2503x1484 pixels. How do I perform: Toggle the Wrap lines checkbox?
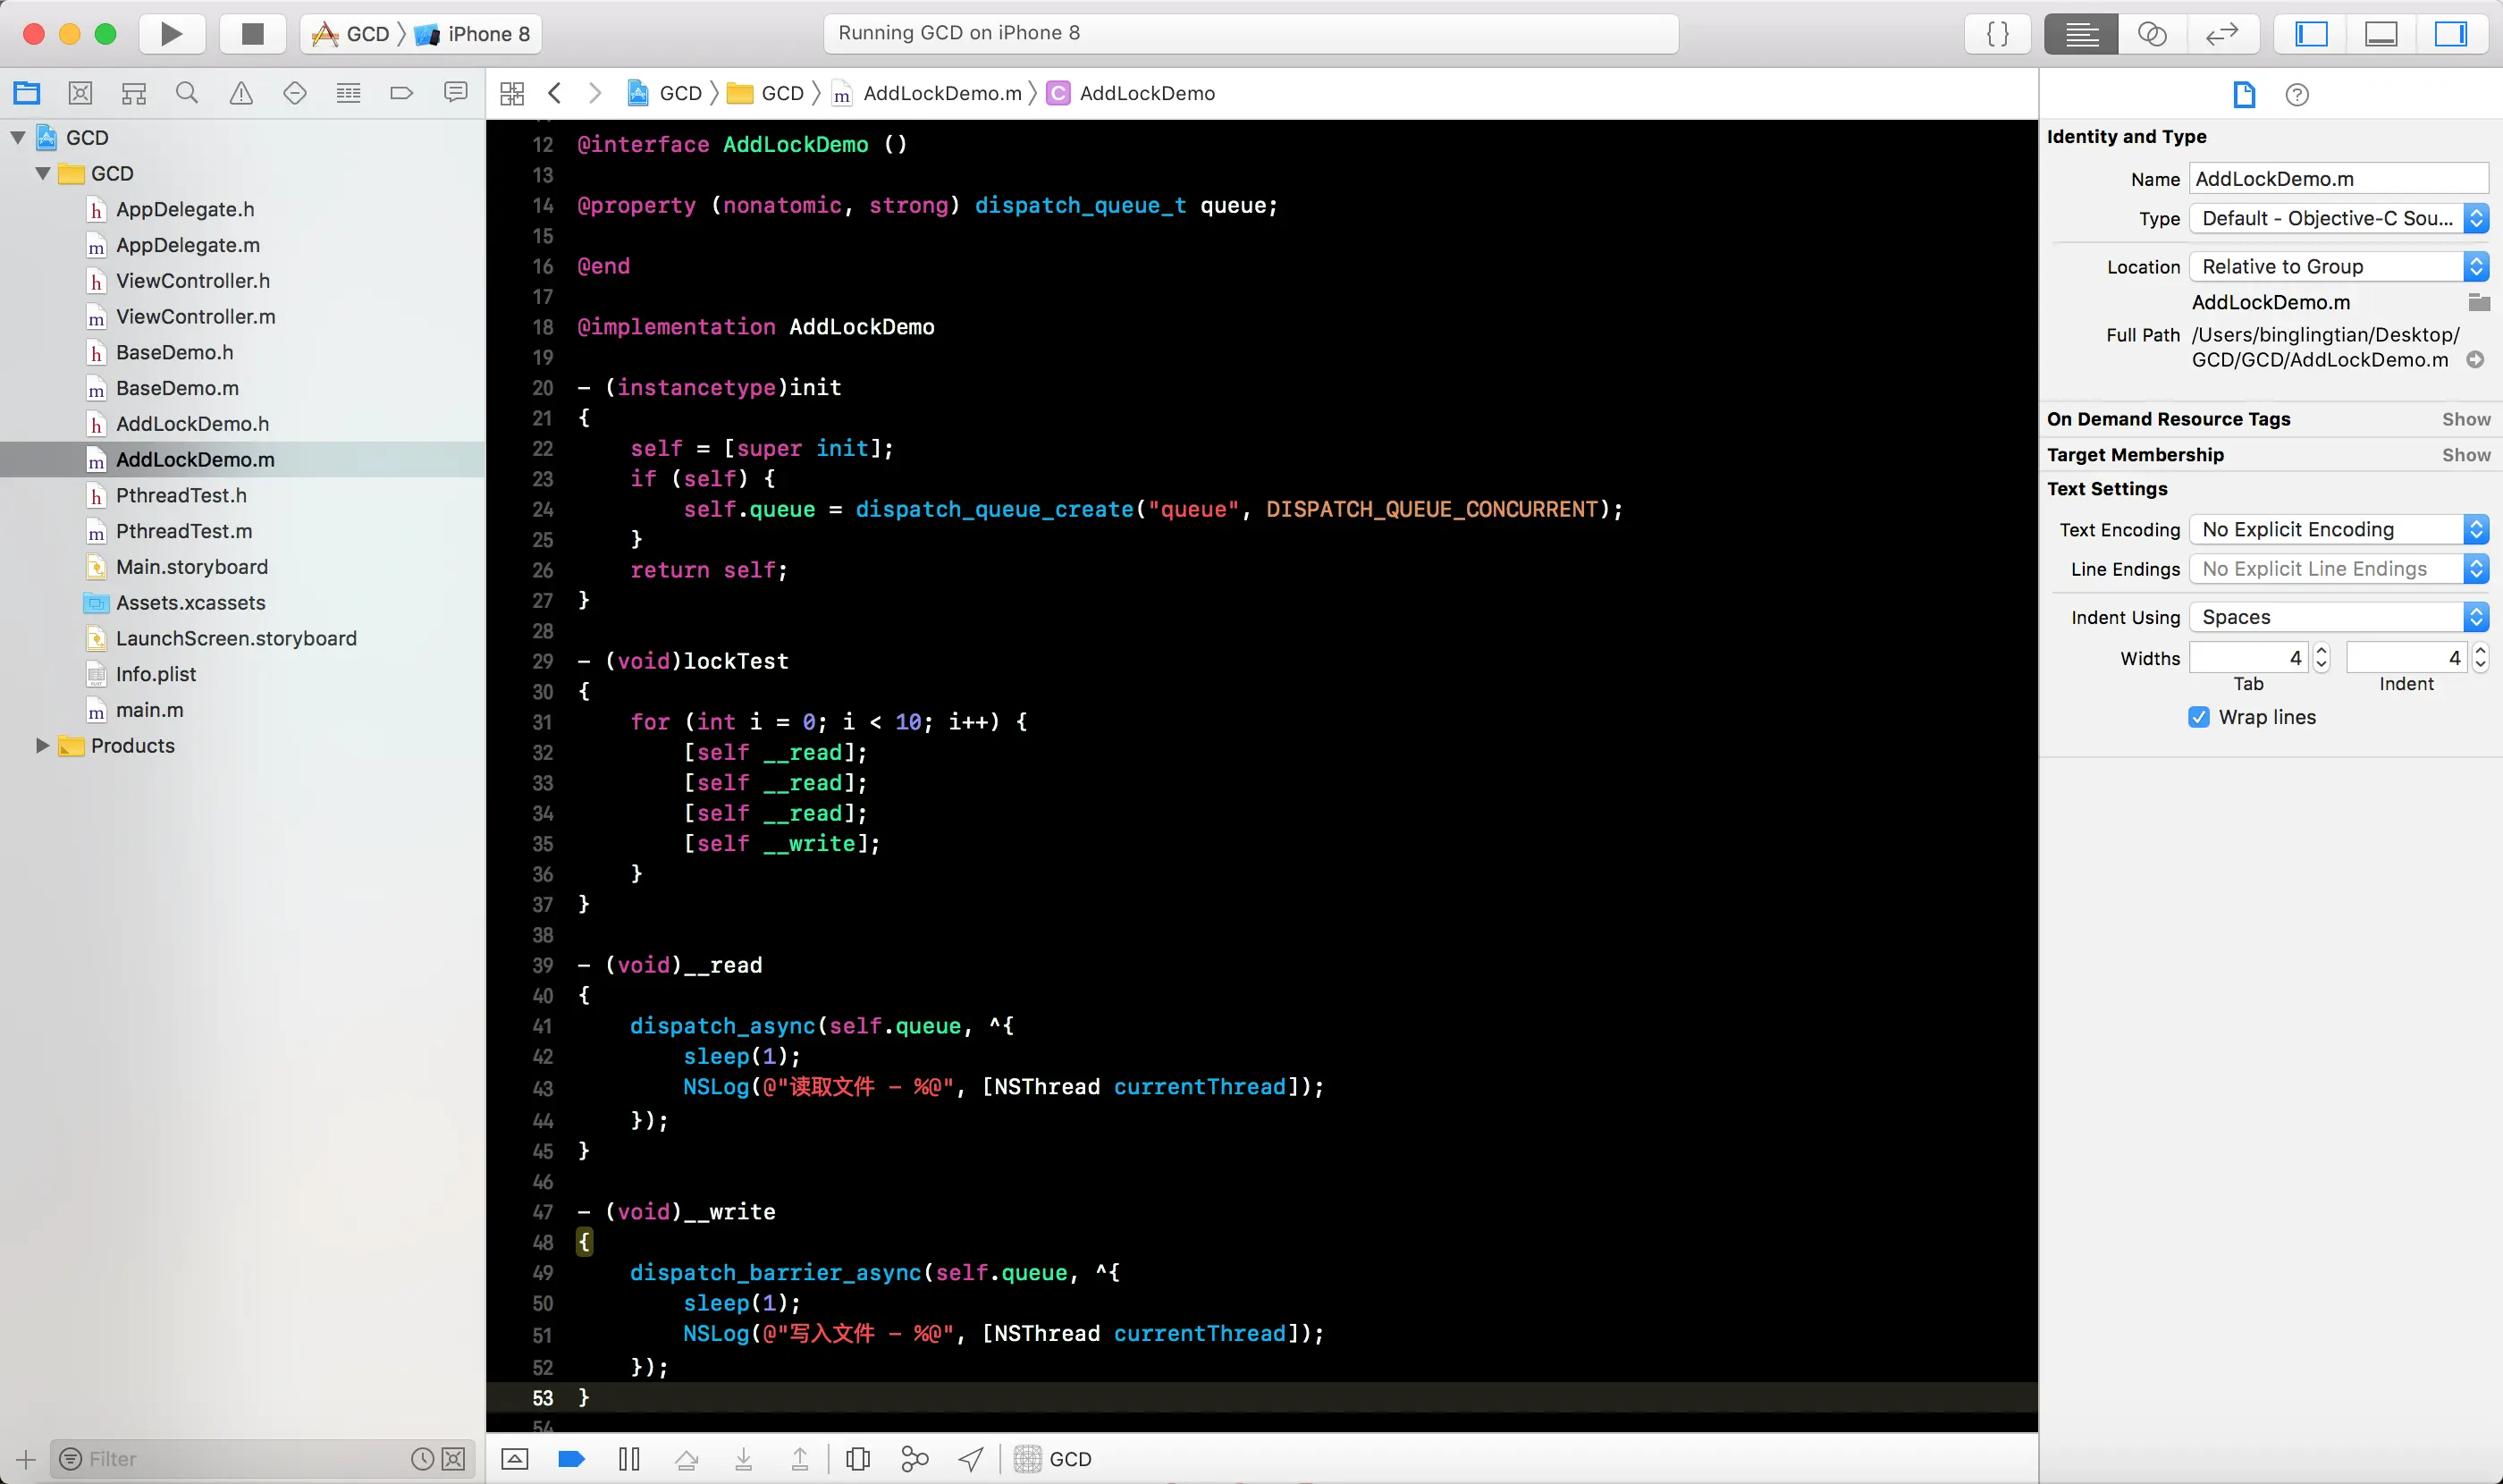[2198, 717]
